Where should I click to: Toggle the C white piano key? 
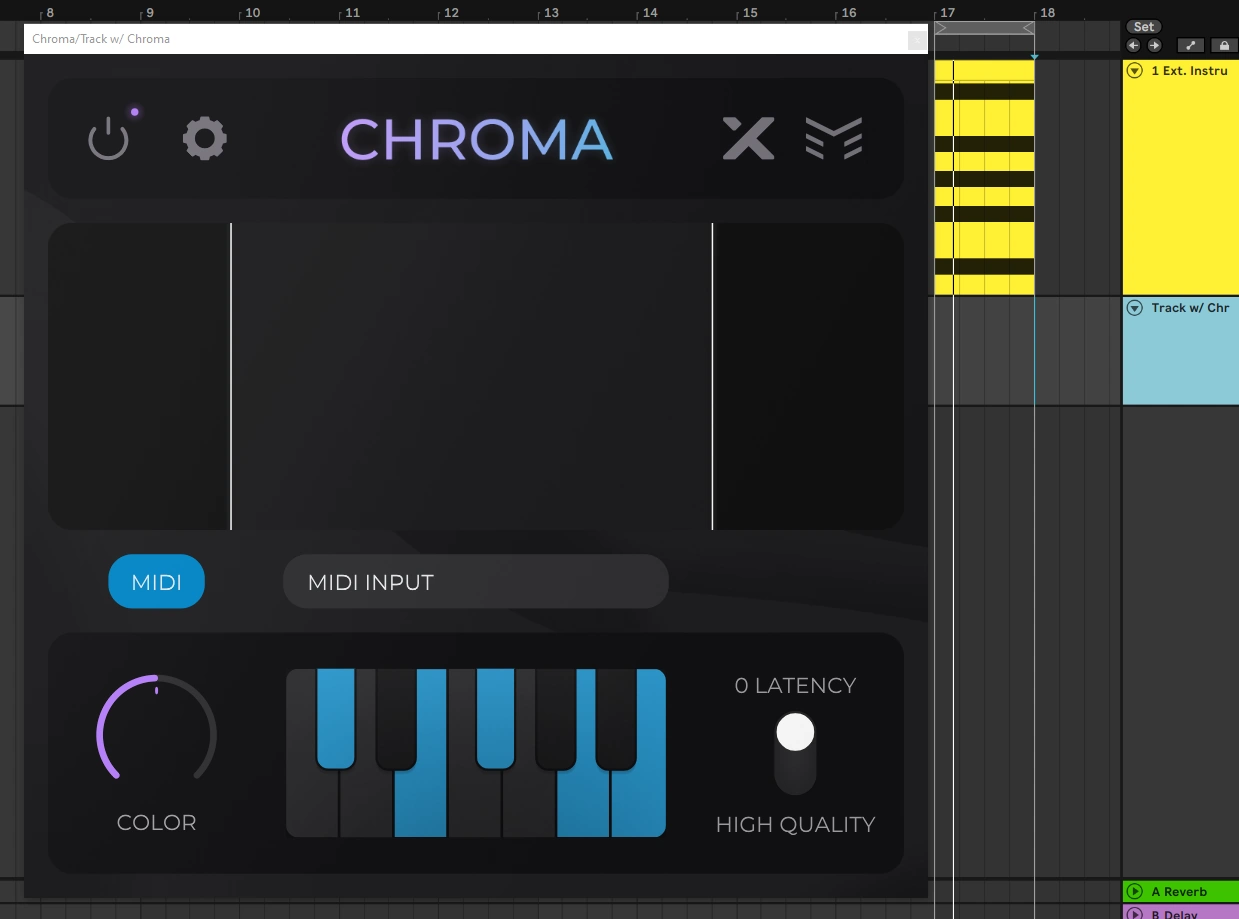click(312, 805)
